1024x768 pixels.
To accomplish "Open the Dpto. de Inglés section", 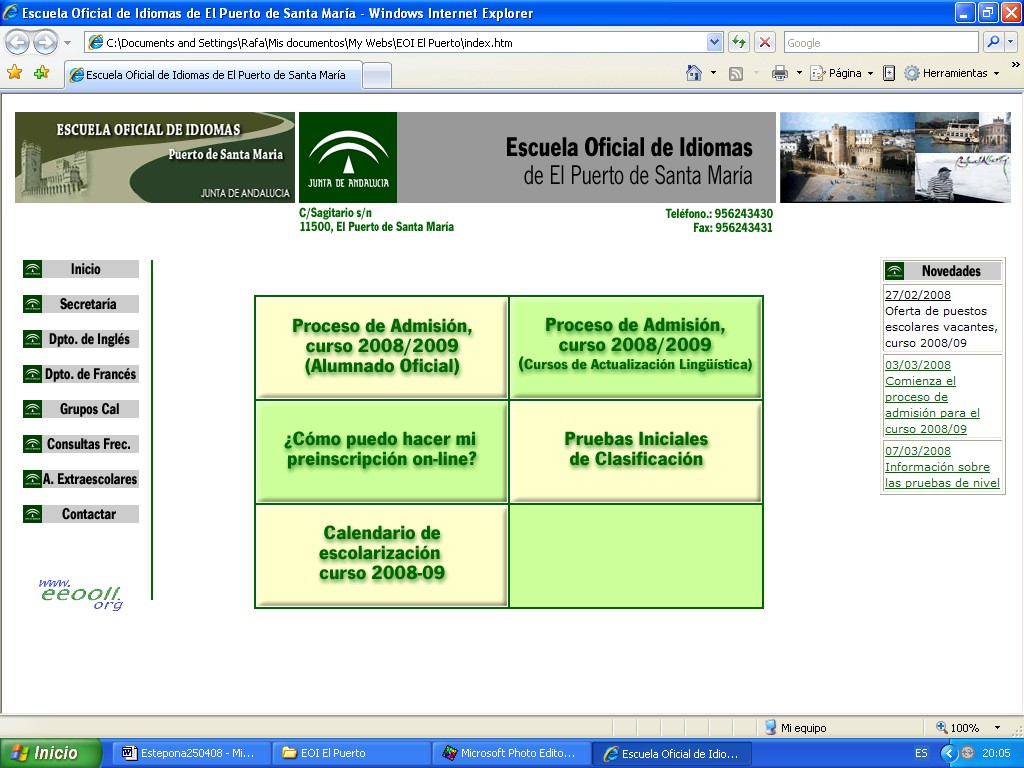I will (x=89, y=339).
